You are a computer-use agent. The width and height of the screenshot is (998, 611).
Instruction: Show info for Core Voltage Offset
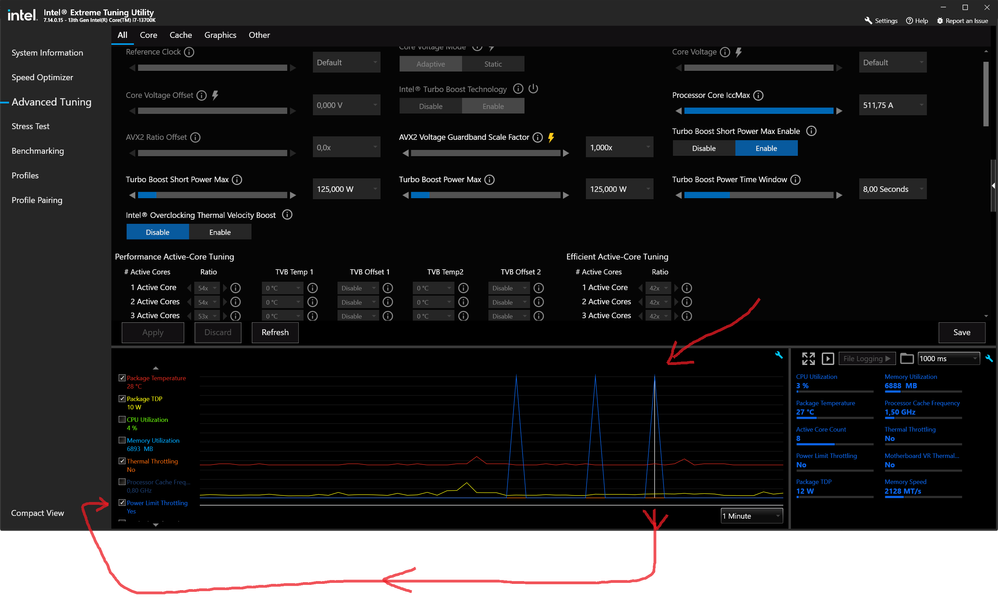(201, 95)
